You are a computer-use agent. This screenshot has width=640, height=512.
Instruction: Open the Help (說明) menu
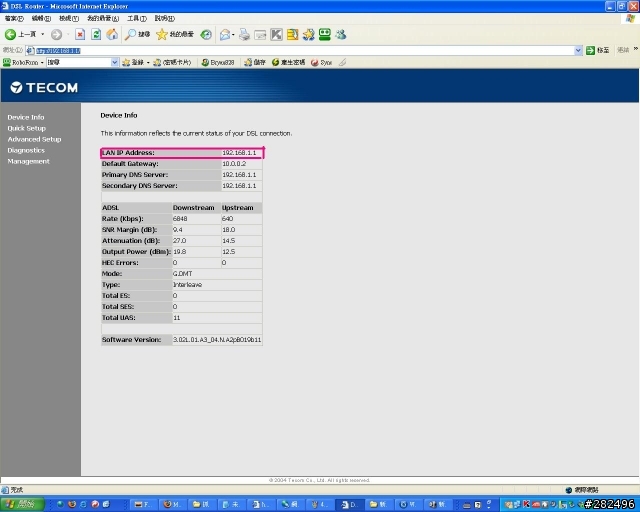coord(164,18)
